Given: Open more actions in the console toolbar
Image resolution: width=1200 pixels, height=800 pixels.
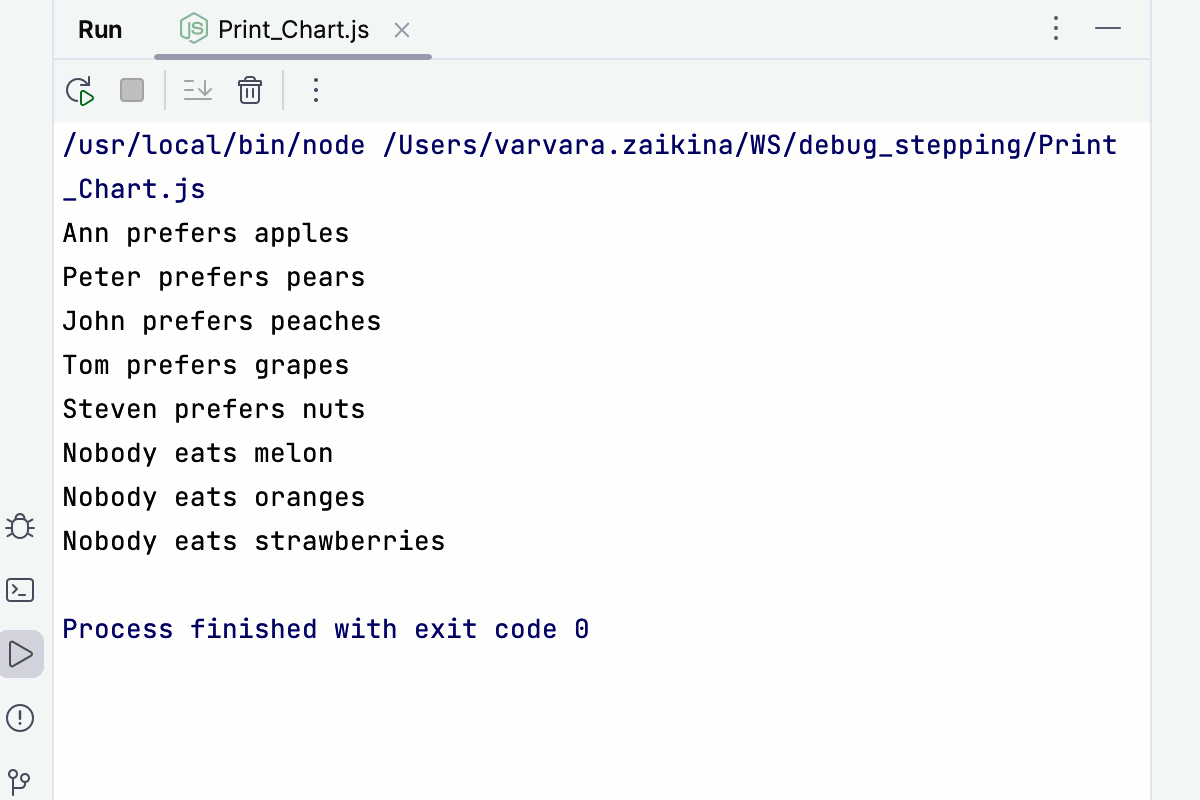Looking at the screenshot, I should point(316,91).
